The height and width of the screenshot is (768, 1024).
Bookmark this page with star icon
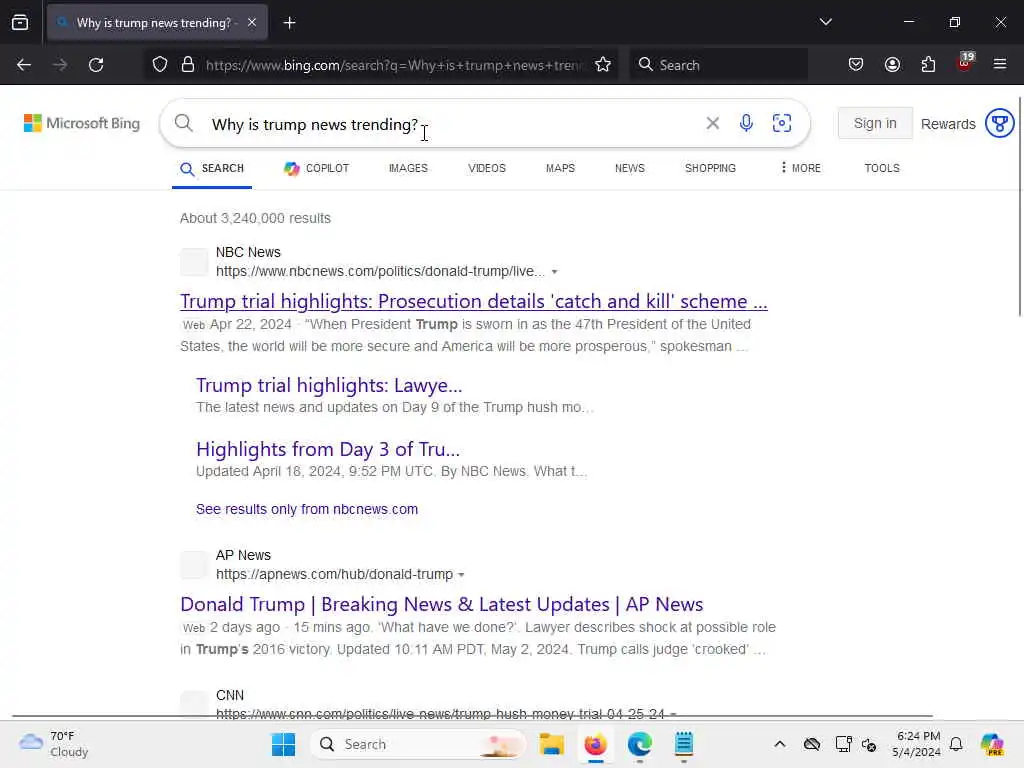603,65
